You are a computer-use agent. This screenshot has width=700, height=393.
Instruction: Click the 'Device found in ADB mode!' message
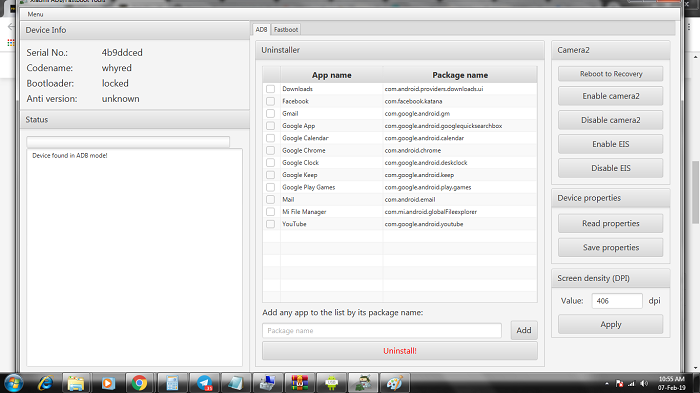tap(70, 155)
